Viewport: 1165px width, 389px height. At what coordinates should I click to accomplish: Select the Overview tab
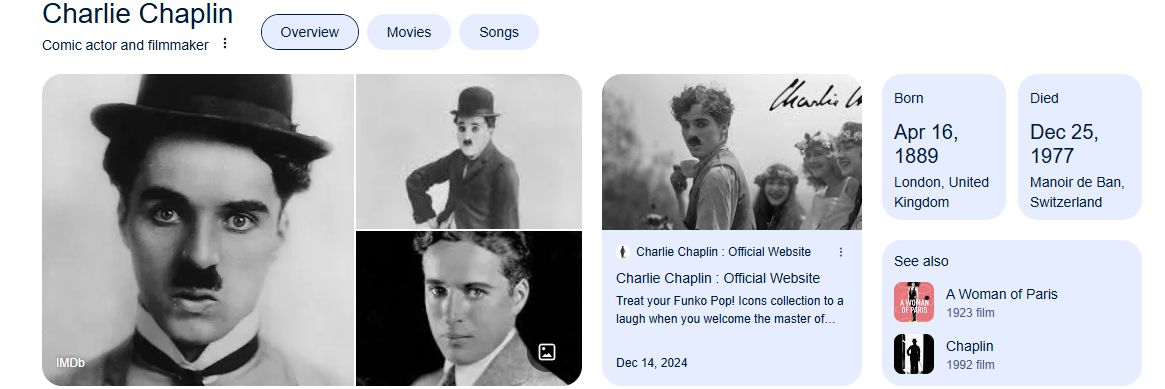[x=310, y=32]
